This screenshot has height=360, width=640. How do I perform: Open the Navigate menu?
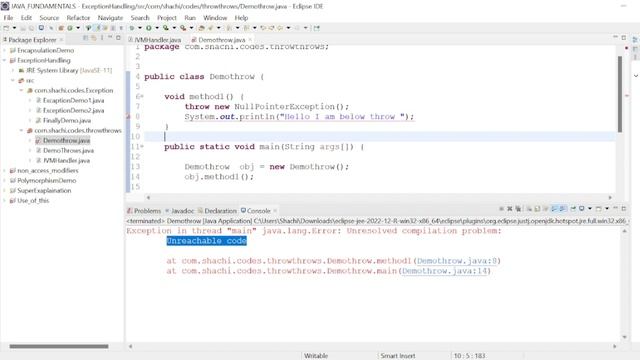click(110, 18)
